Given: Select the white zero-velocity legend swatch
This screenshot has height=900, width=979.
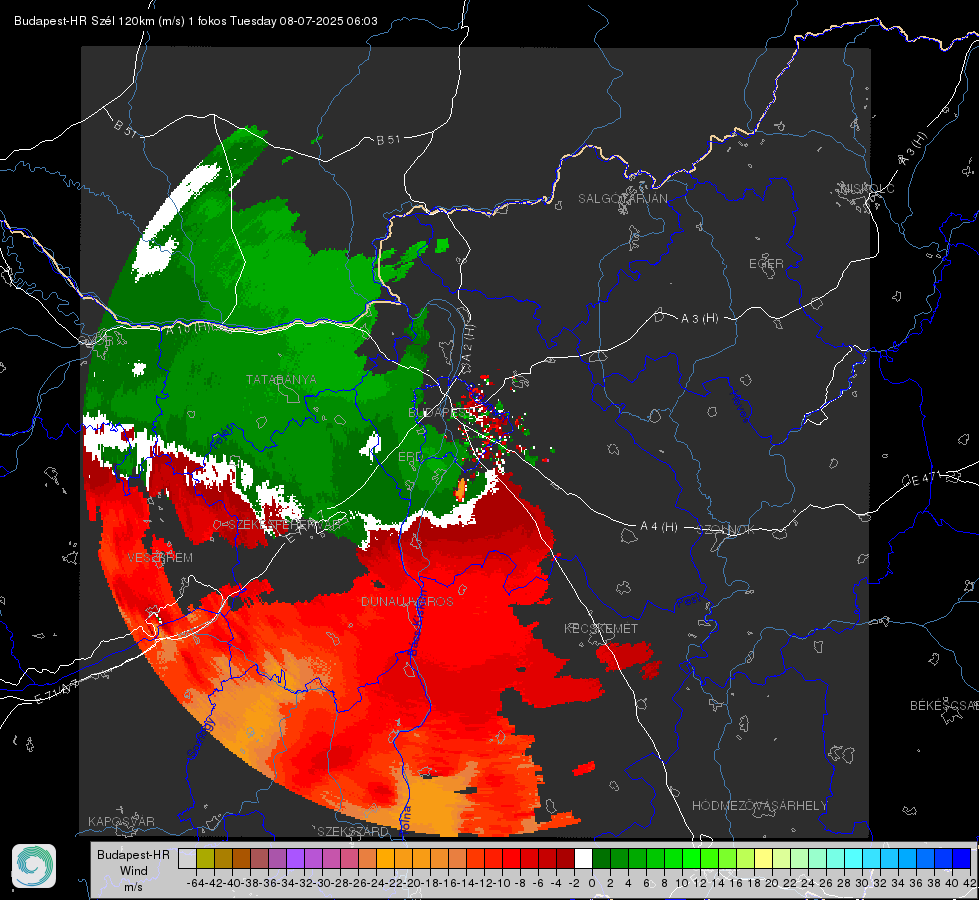Looking at the screenshot, I should [x=583, y=858].
